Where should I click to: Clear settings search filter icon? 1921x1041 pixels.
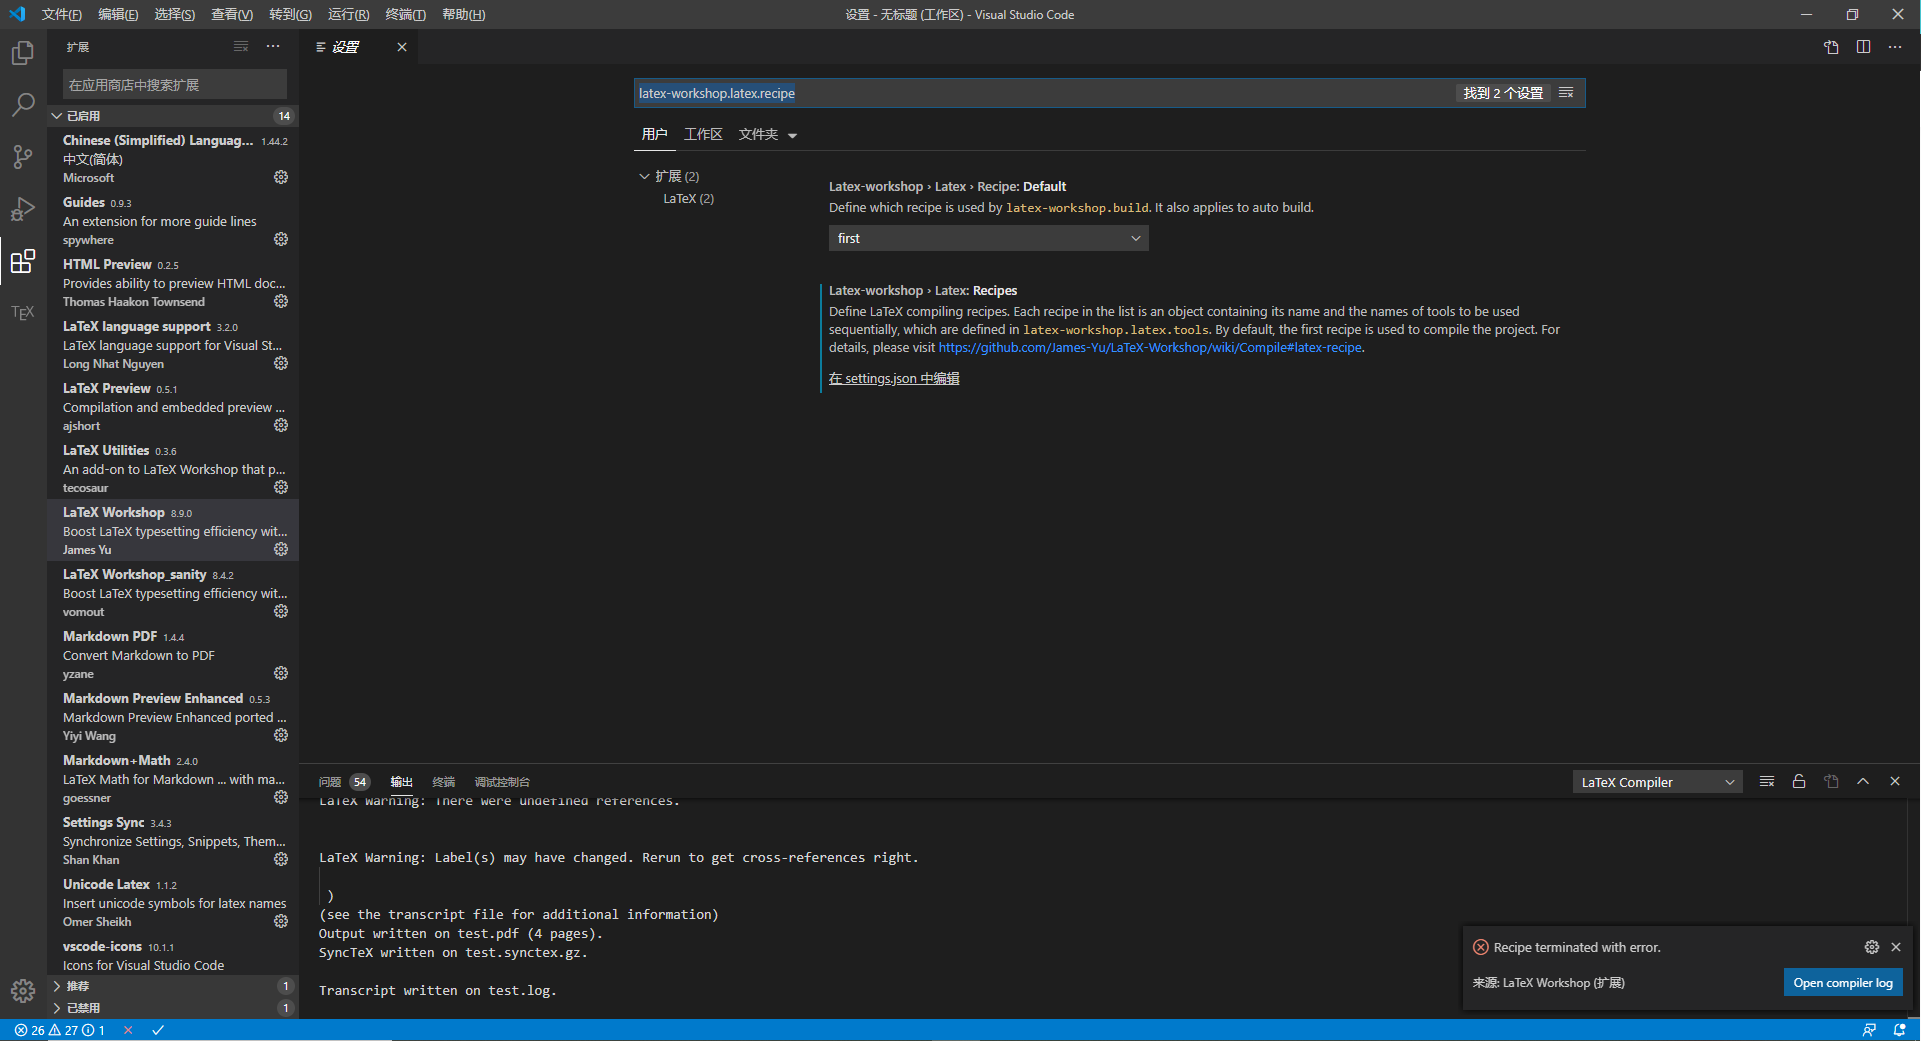(x=1566, y=93)
